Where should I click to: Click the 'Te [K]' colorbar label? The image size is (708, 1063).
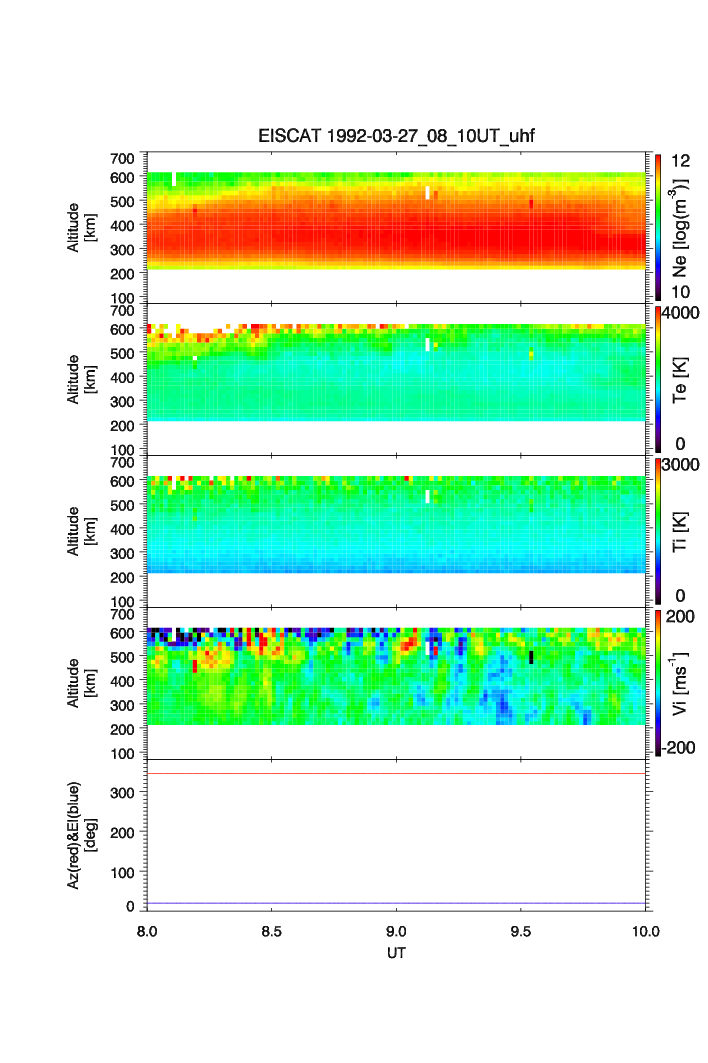680,380
